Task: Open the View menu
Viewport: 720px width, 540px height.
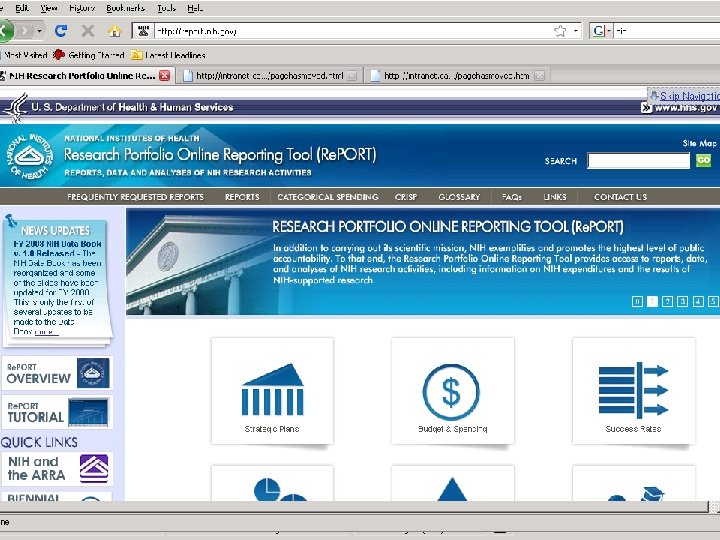Action: pos(48,8)
